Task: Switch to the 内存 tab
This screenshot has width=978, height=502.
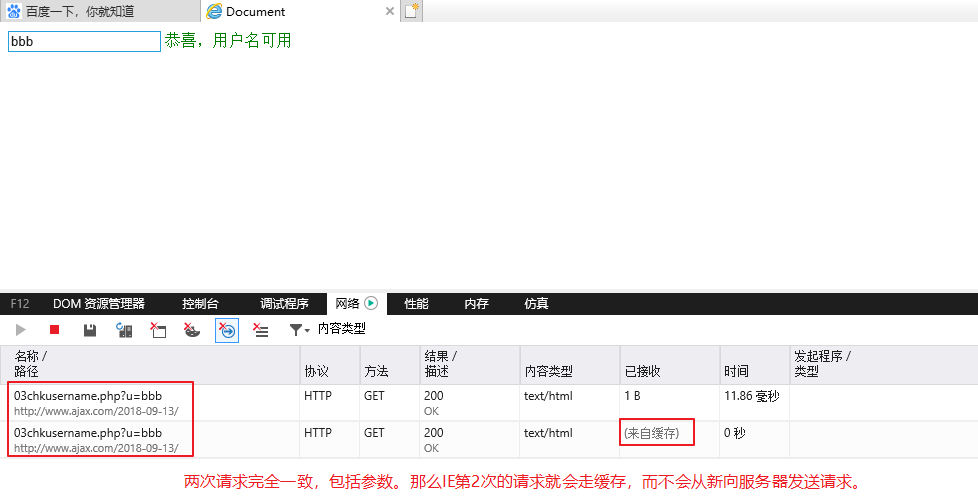Action: [x=477, y=304]
